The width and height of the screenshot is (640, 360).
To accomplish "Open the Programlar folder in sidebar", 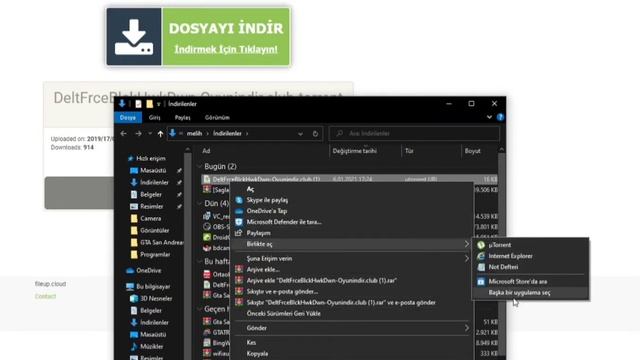I will [x=155, y=254].
